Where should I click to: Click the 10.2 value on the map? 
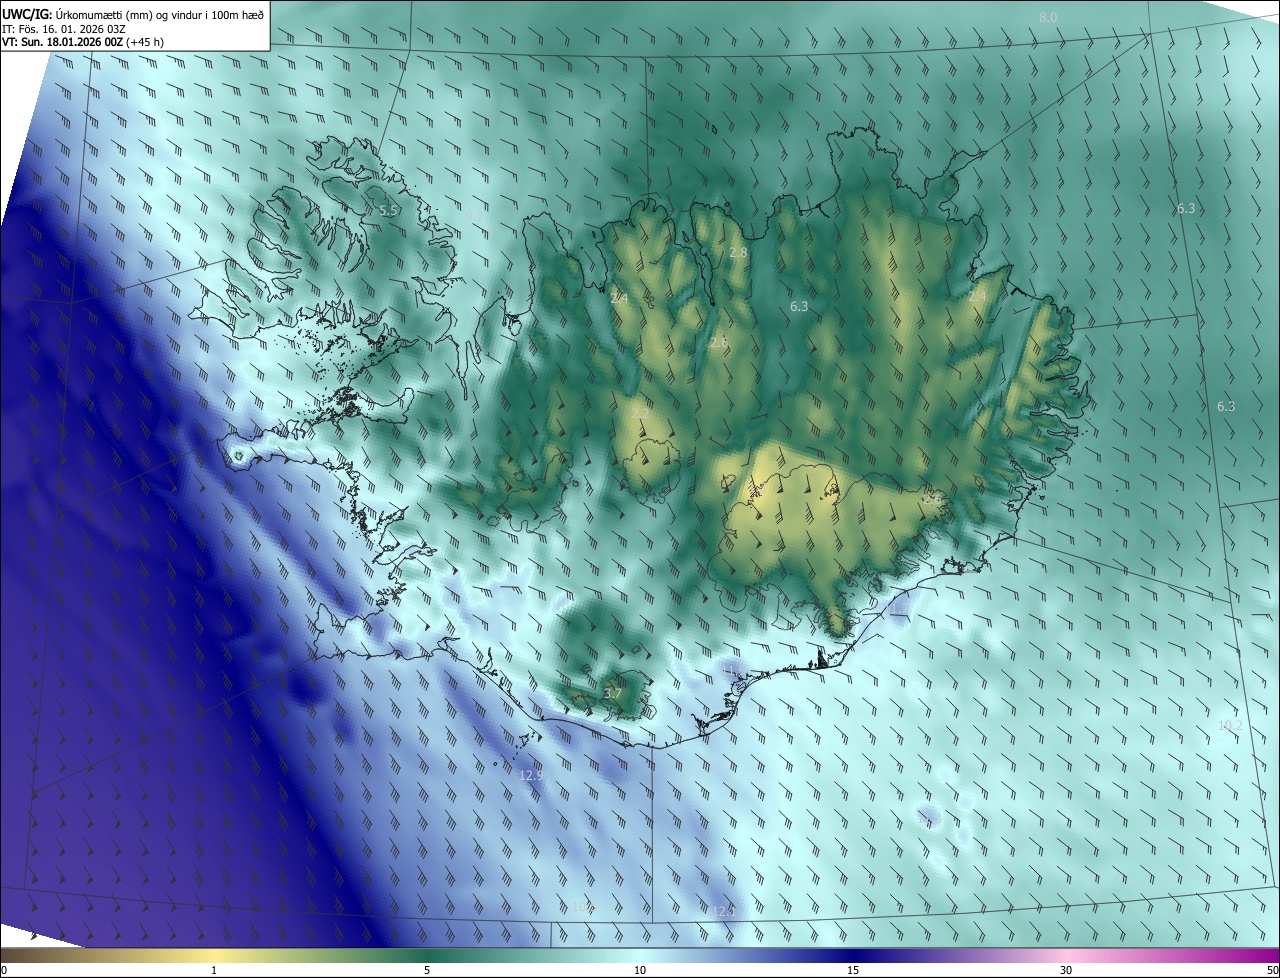(1230, 725)
